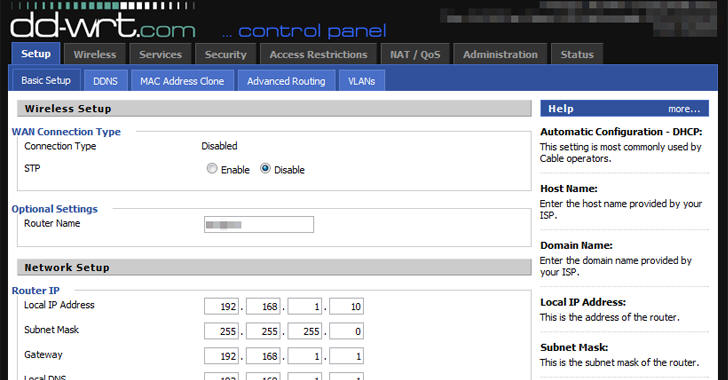
Task: Switch to the Security tab
Action: 226,54
